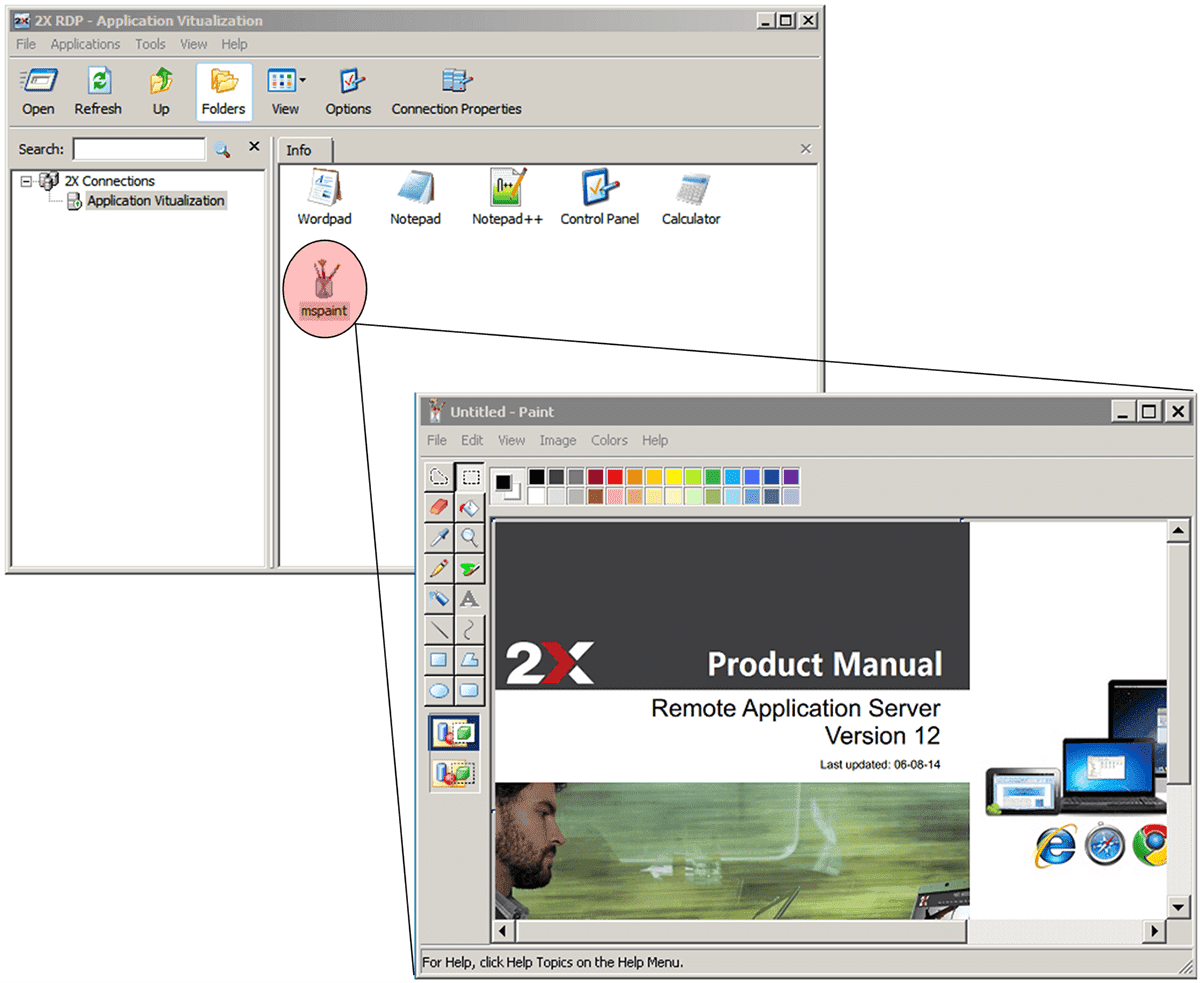Pick the red swatch in Paint palette
The height and width of the screenshot is (983, 1200).
click(x=615, y=477)
